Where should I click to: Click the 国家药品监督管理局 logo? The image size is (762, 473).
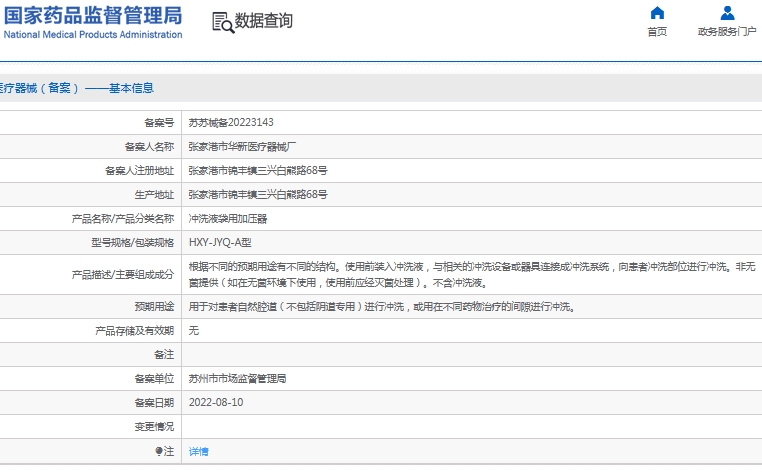click(x=93, y=22)
